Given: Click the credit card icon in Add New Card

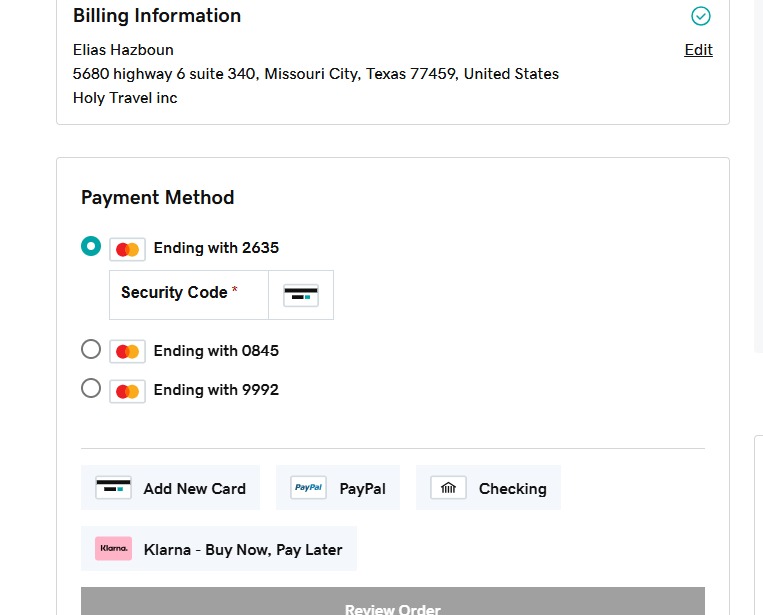Looking at the screenshot, I should pos(113,488).
